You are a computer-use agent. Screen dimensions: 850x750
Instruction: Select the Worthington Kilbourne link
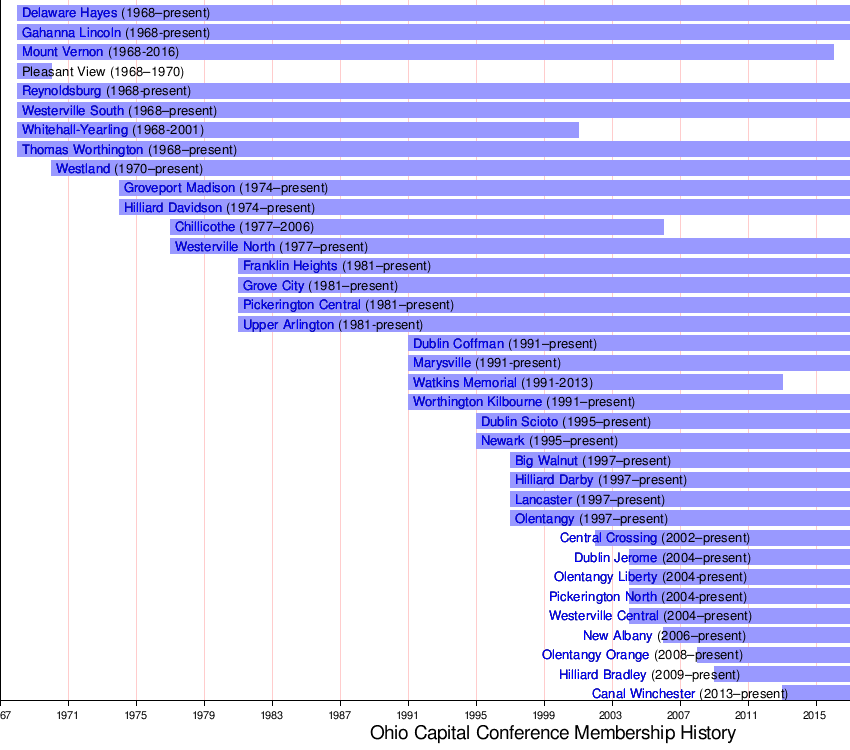point(477,402)
